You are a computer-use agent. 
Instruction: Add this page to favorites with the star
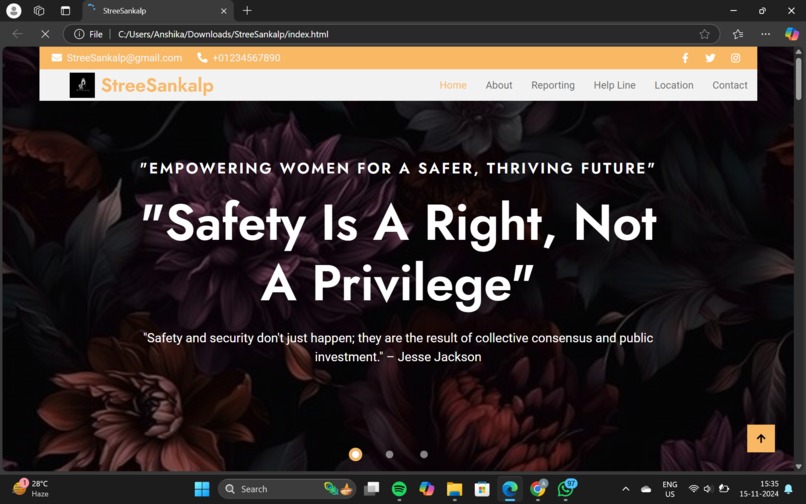click(704, 34)
